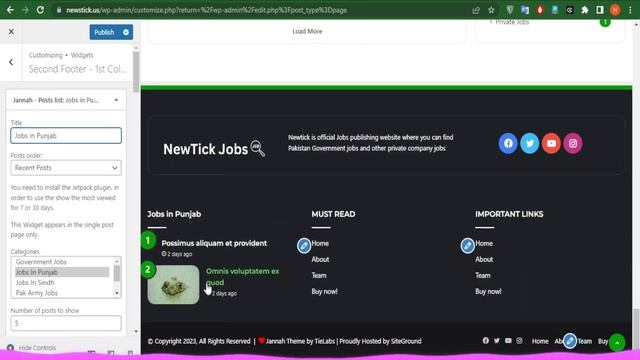
Task: Click Private Jobs category in sidebar
Action: click(x=512, y=22)
